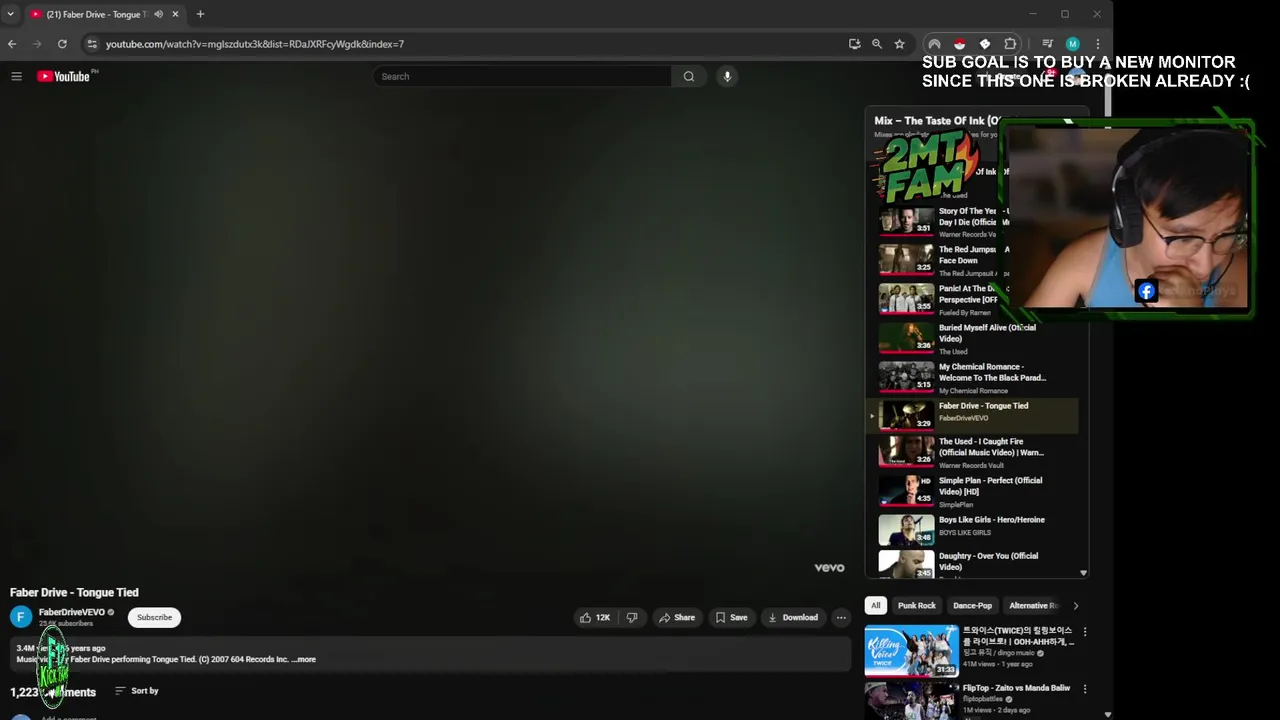The height and width of the screenshot is (720, 1280).
Task: Play Story Of The Year playlist item
Action: pyautogui.click(x=972, y=220)
